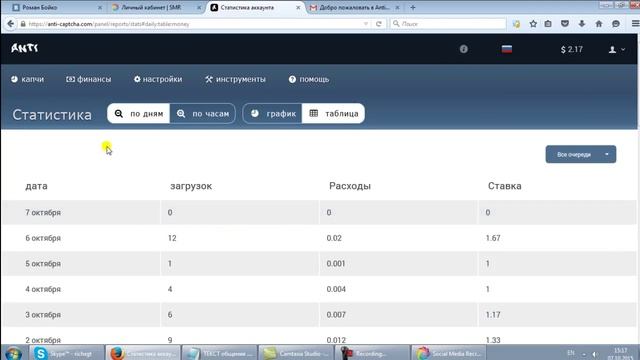Open the chat bubble toolbar icon

click(x=616, y=24)
